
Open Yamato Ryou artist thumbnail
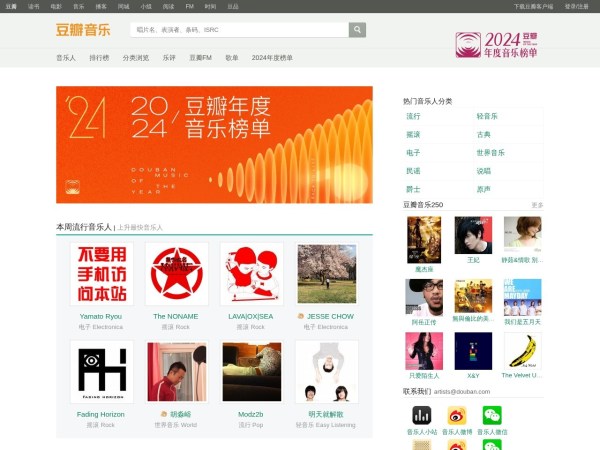[x=102, y=274]
